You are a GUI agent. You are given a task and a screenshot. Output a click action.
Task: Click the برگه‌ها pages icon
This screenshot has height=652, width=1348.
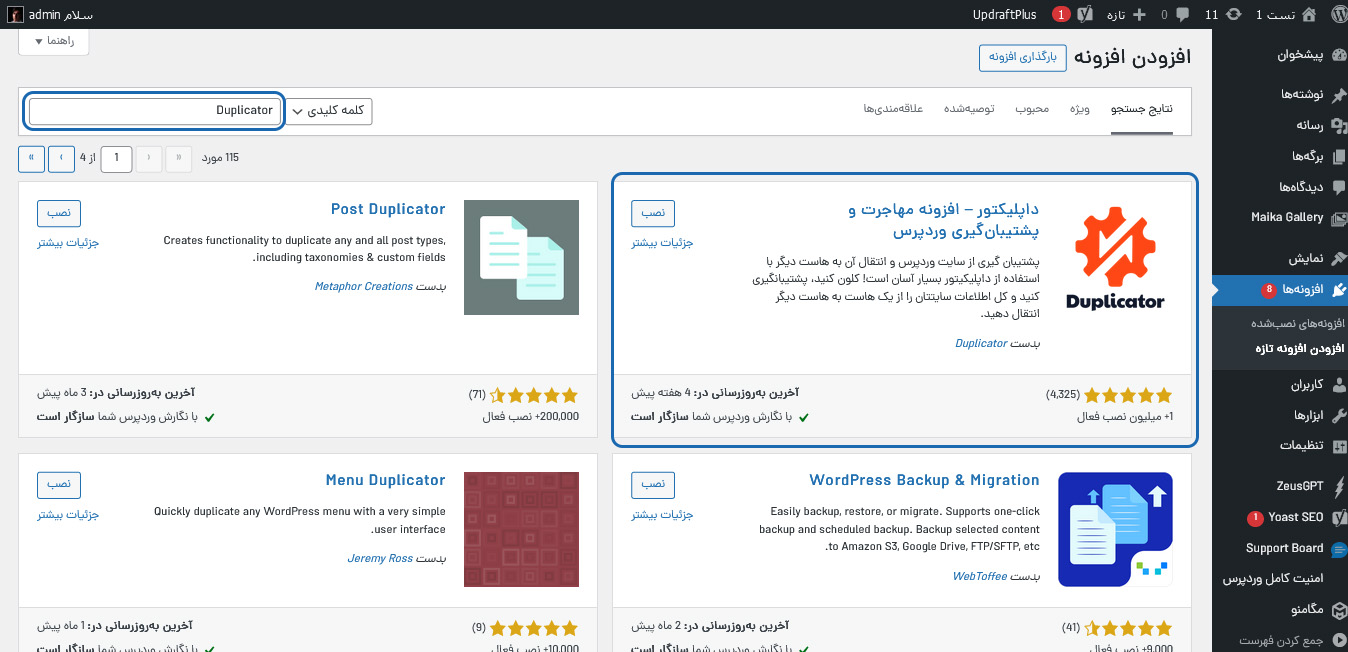click(x=1339, y=156)
